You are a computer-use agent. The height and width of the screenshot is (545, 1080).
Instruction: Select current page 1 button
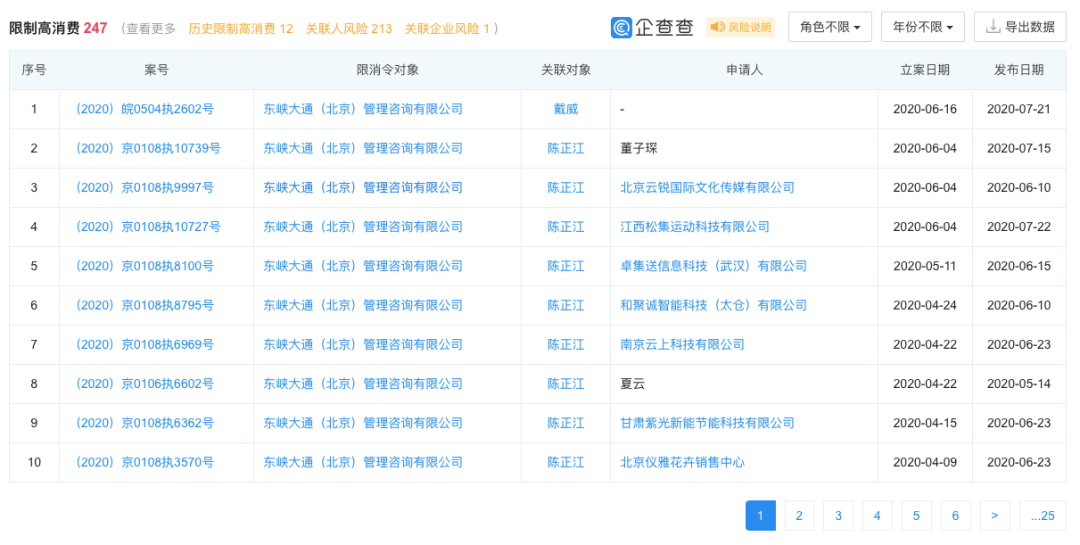coord(760,515)
